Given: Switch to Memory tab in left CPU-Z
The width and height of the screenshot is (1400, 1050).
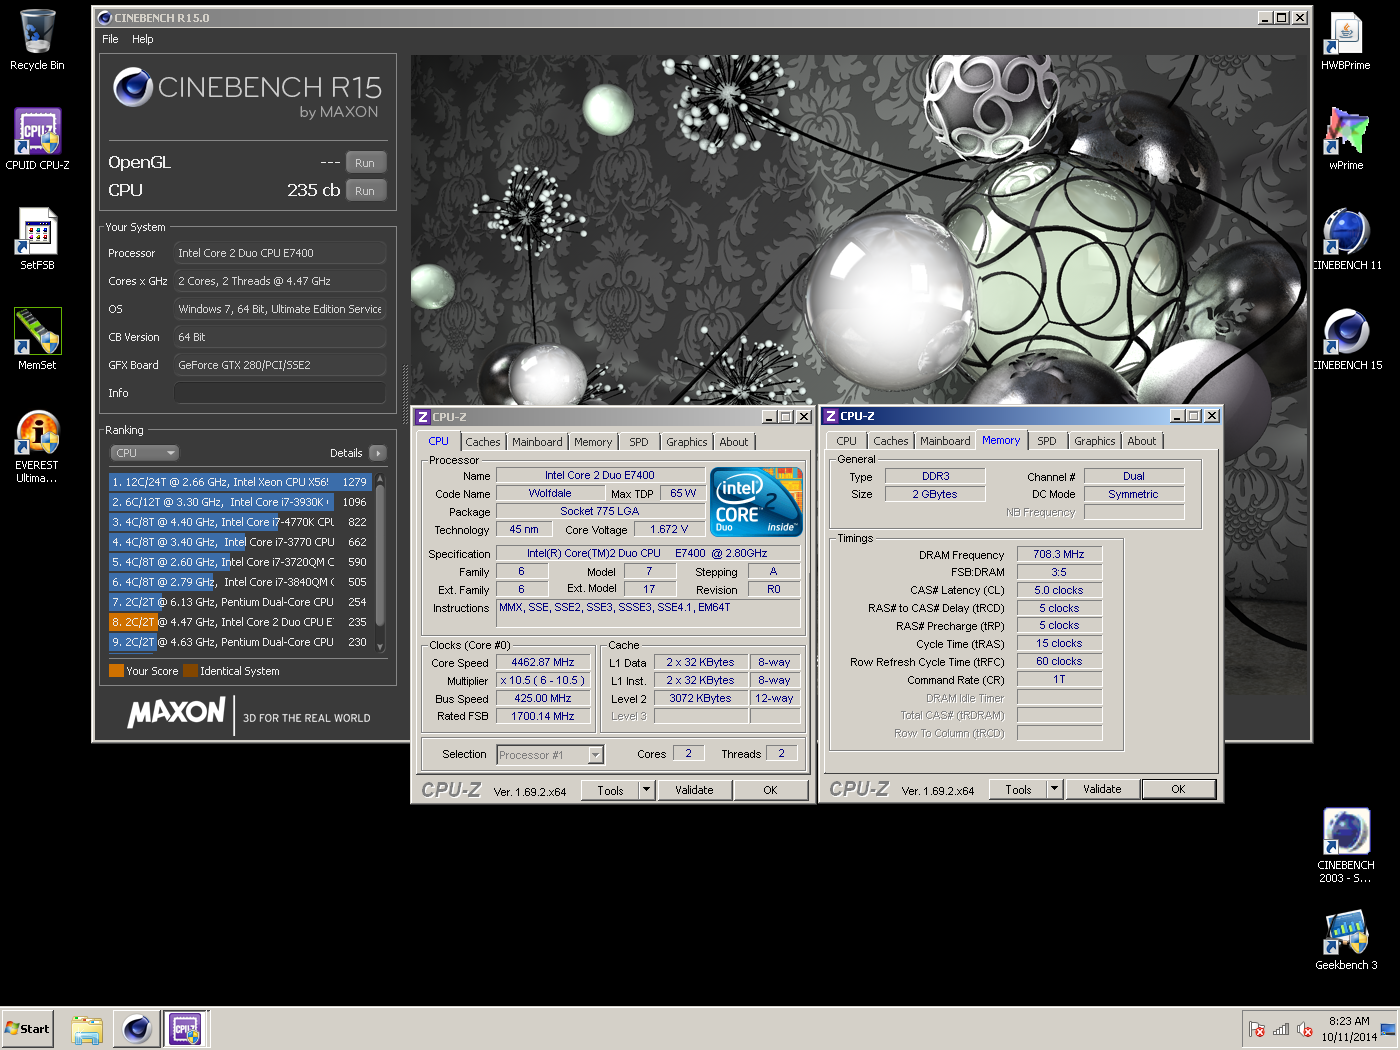Looking at the screenshot, I should pos(593,442).
